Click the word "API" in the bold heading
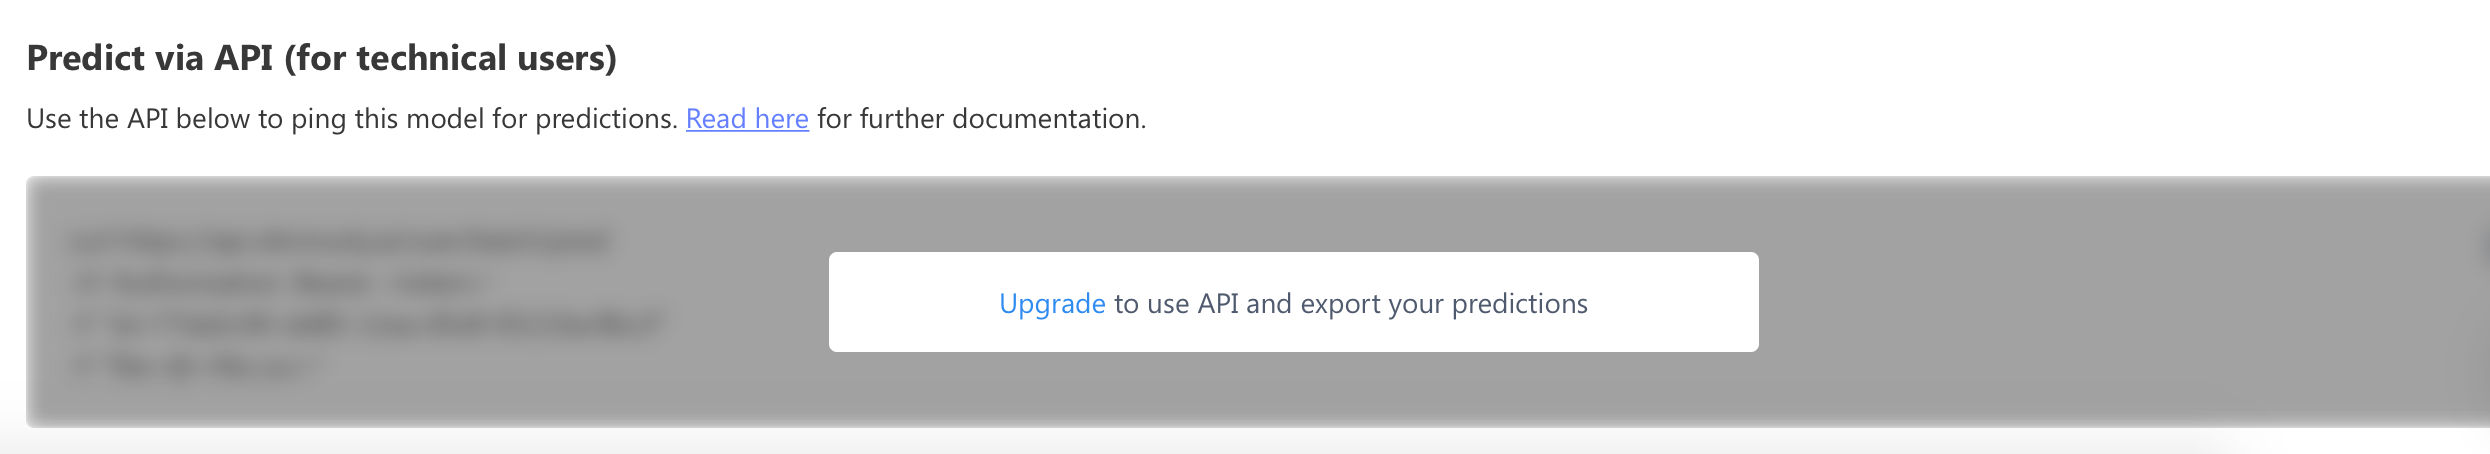Screen dimensions: 2490x454 tap(243, 58)
